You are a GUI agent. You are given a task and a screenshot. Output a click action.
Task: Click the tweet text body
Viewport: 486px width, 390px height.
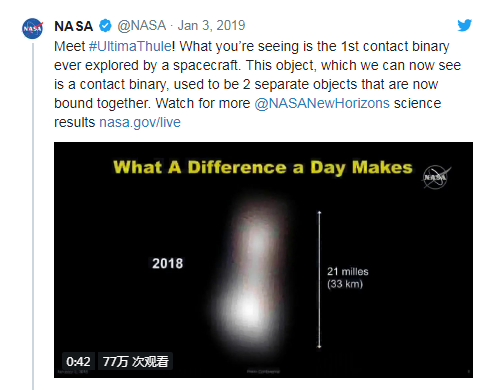click(x=257, y=84)
